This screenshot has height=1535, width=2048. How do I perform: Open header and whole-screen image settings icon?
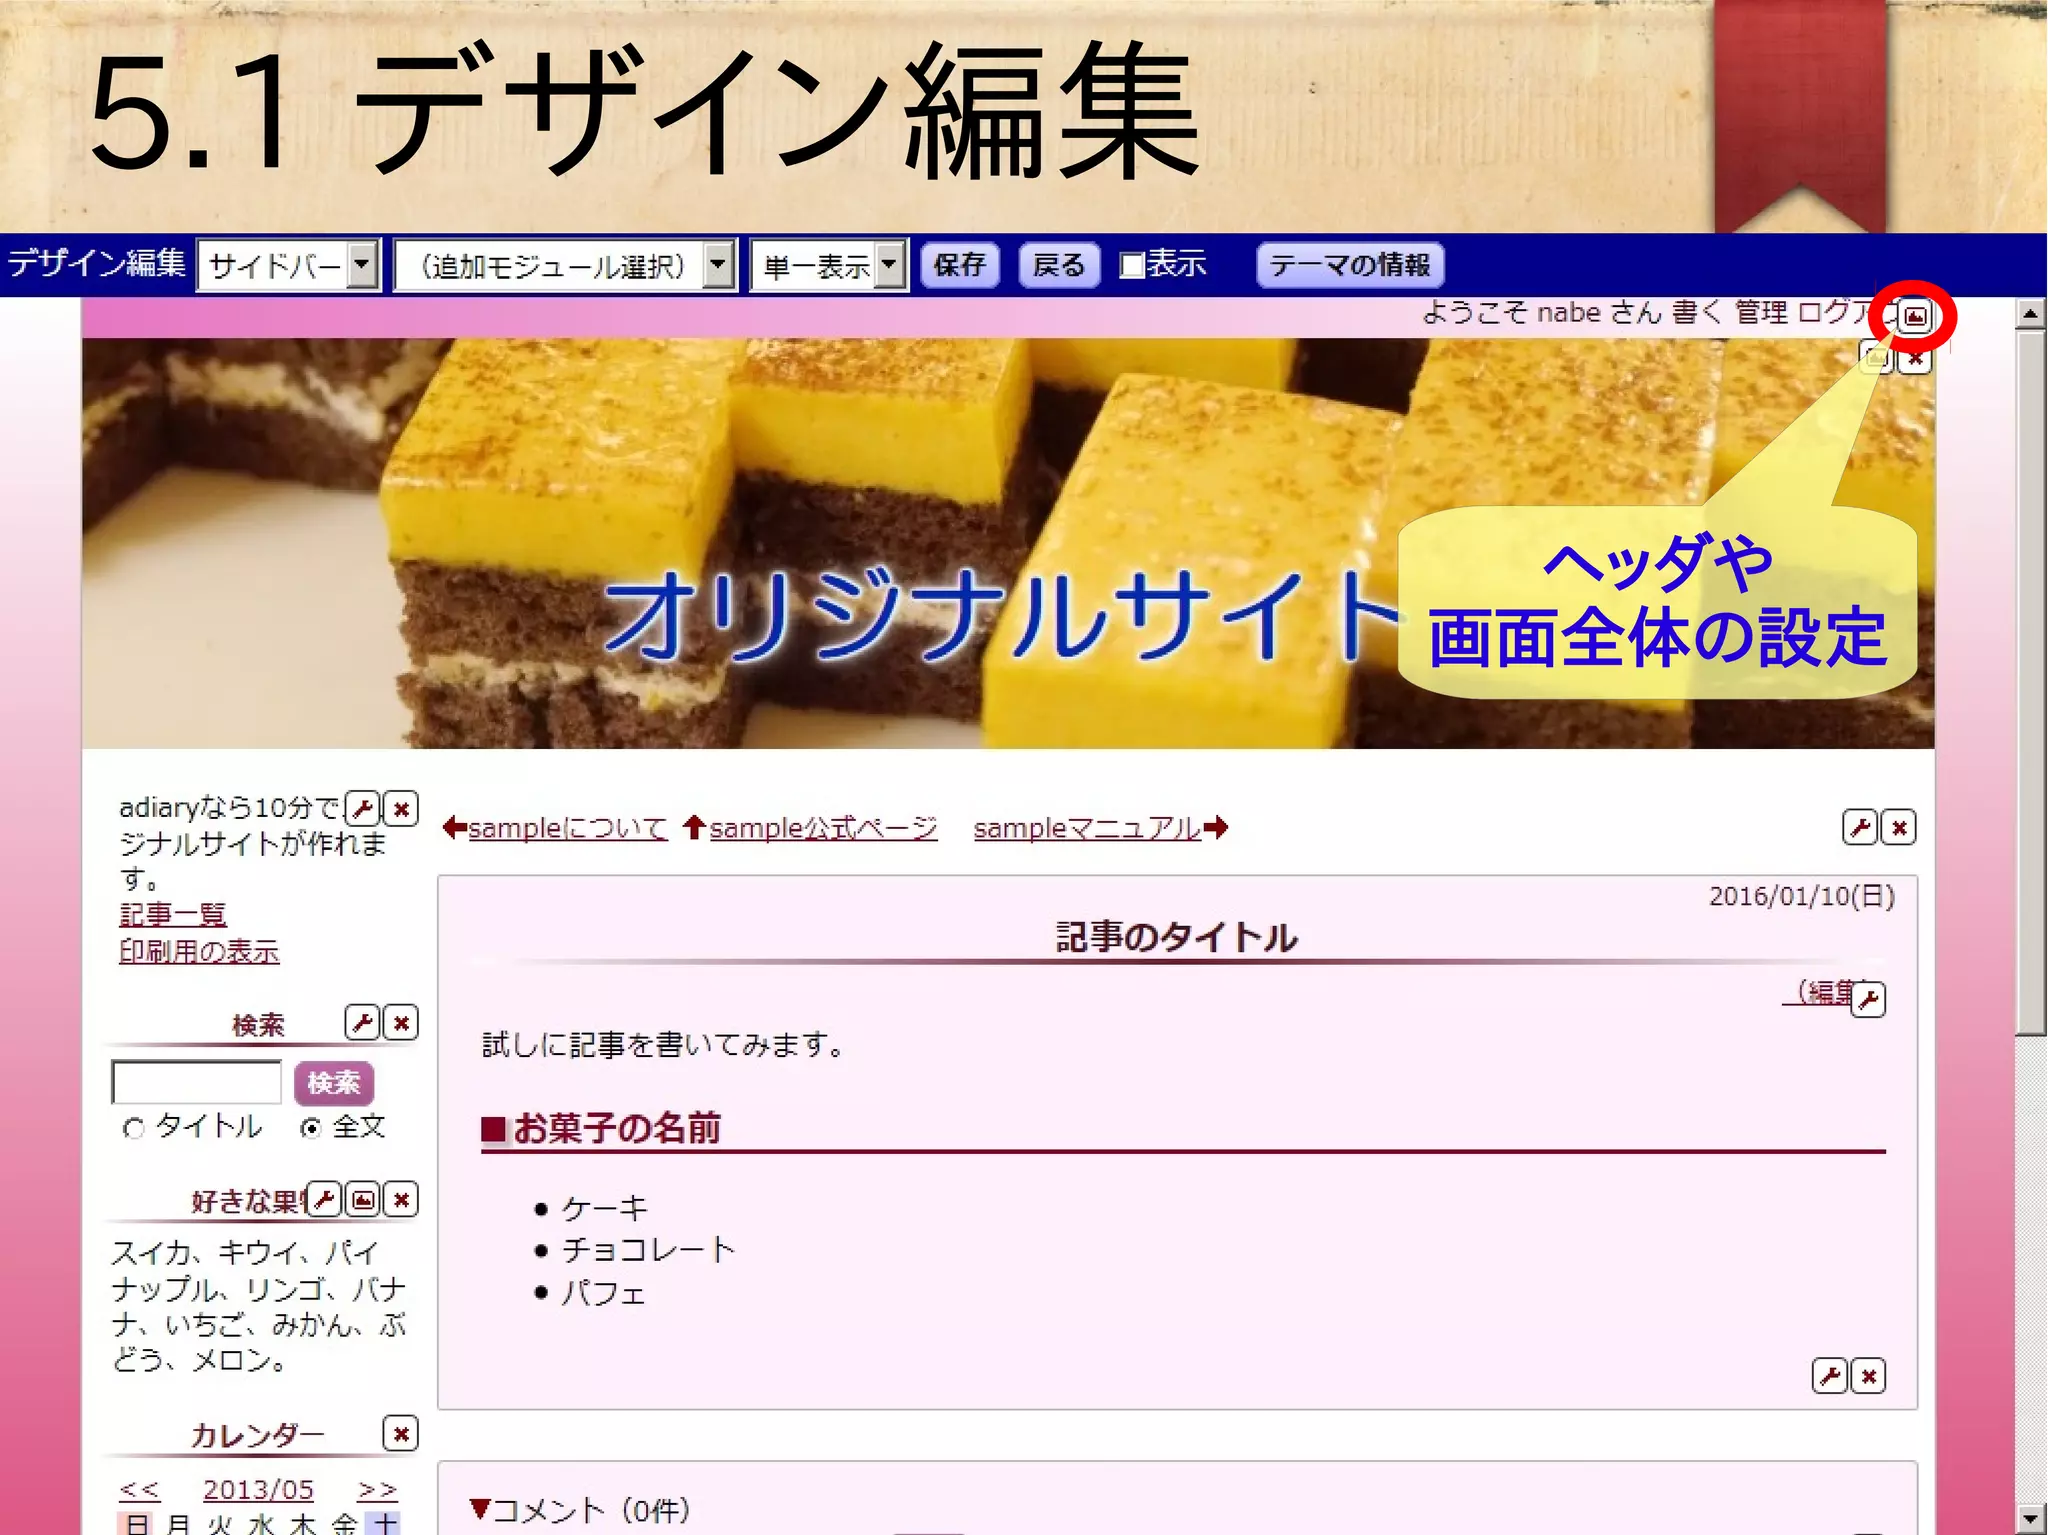[x=1914, y=317]
